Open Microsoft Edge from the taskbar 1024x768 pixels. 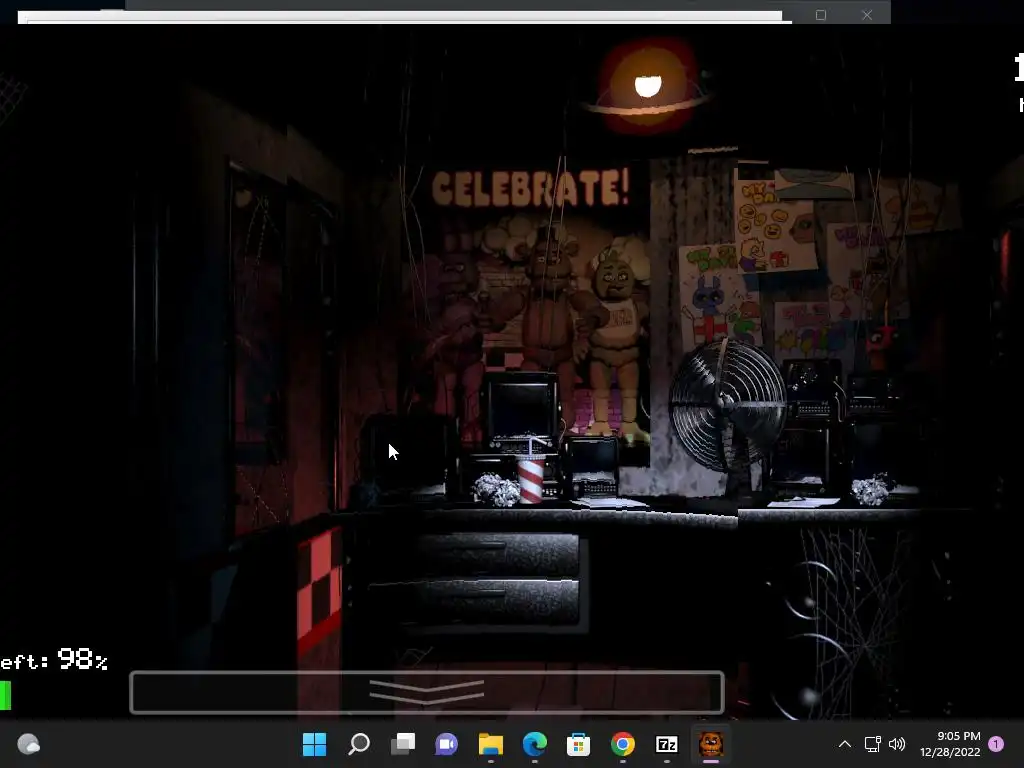click(x=534, y=744)
